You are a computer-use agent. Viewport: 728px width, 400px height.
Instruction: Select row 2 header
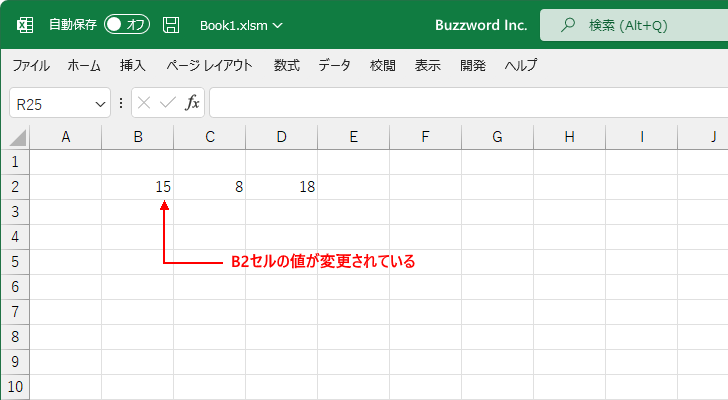point(15,187)
